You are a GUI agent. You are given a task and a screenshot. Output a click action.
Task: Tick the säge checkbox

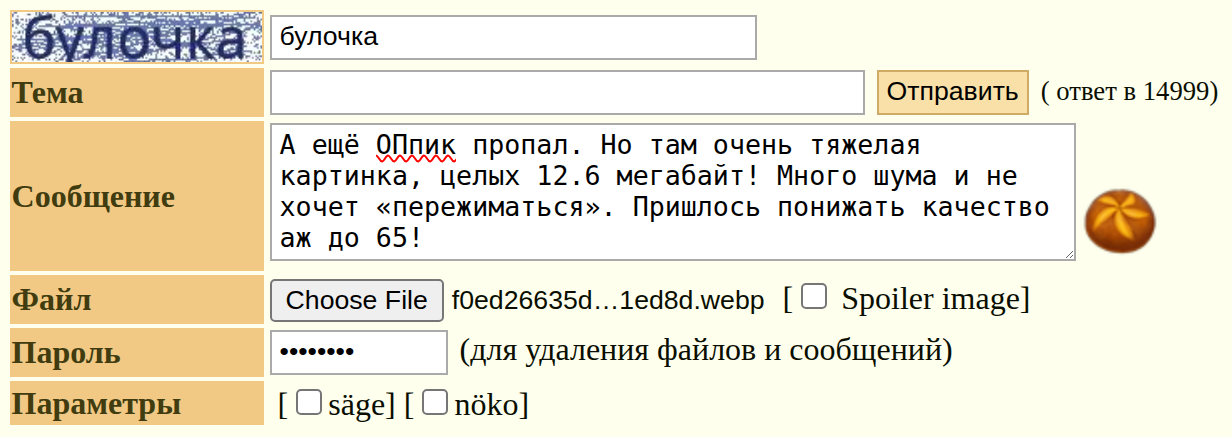coord(309,402)
